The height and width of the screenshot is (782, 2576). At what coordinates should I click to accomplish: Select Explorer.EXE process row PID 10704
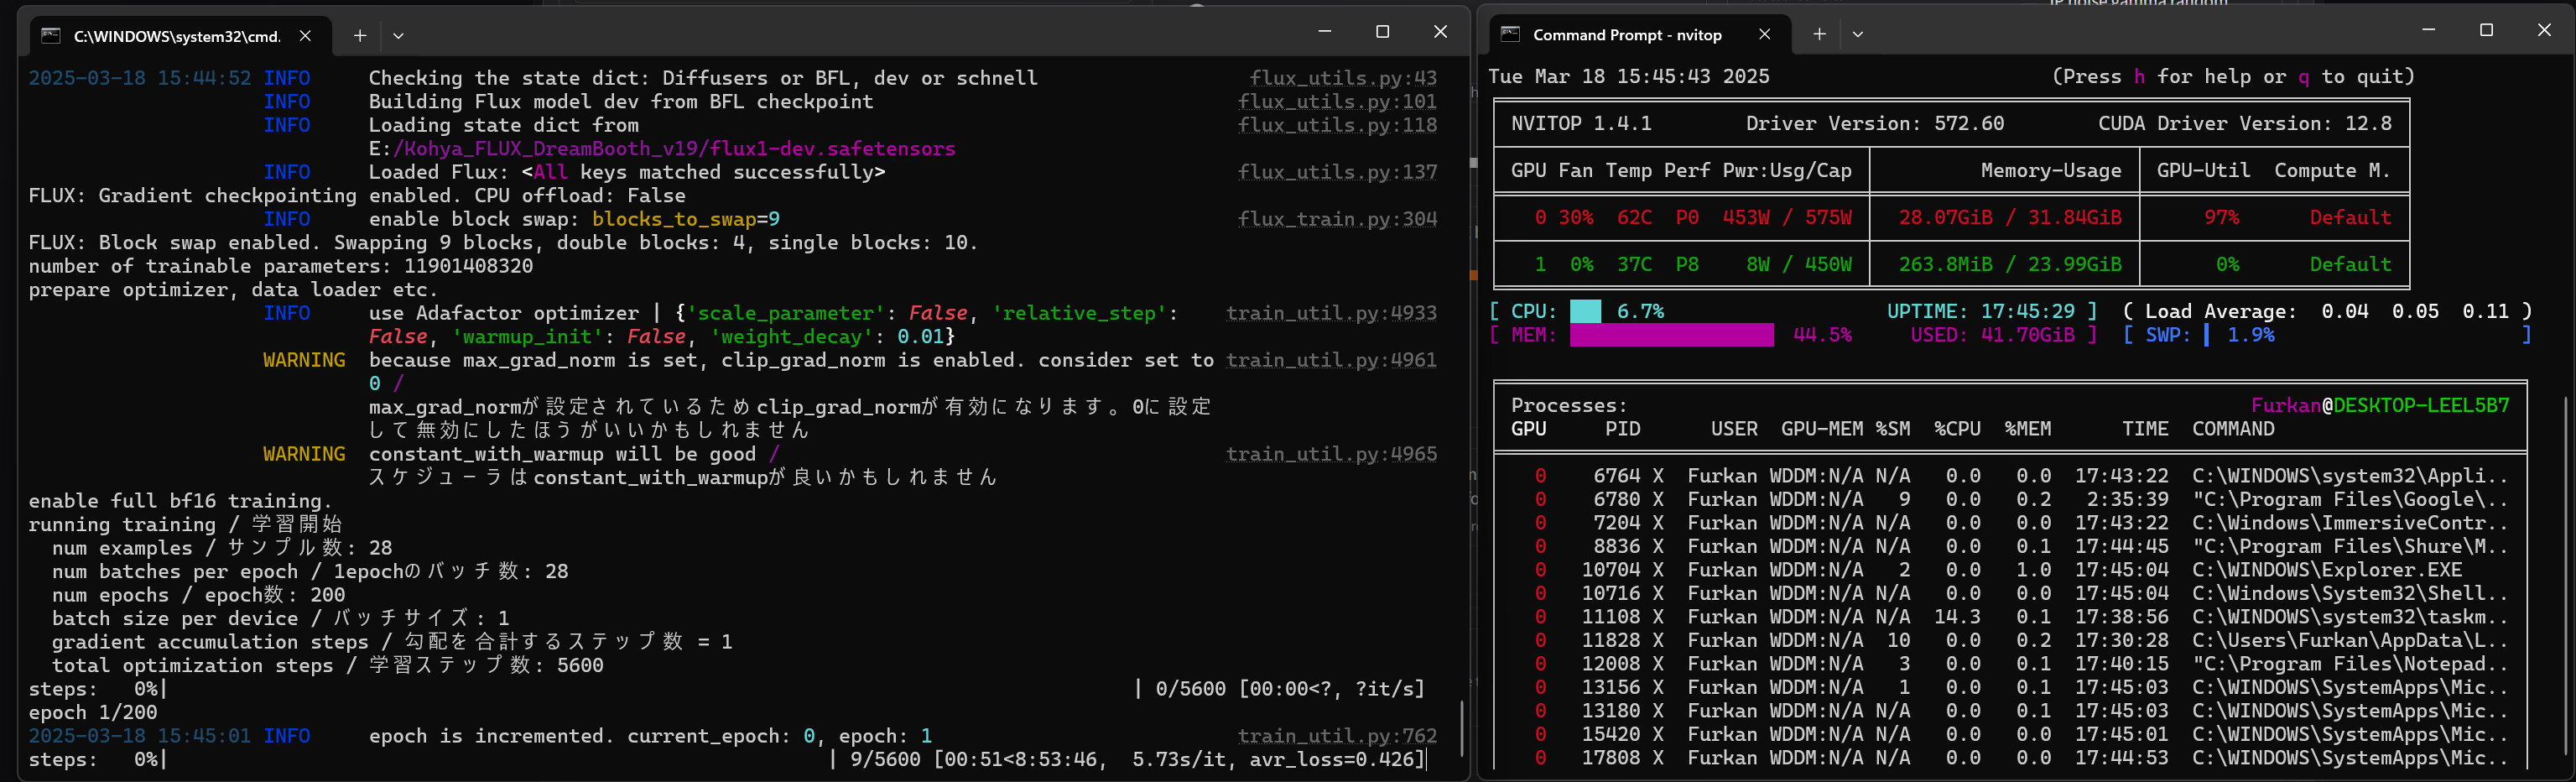(x=2010, y=570)
